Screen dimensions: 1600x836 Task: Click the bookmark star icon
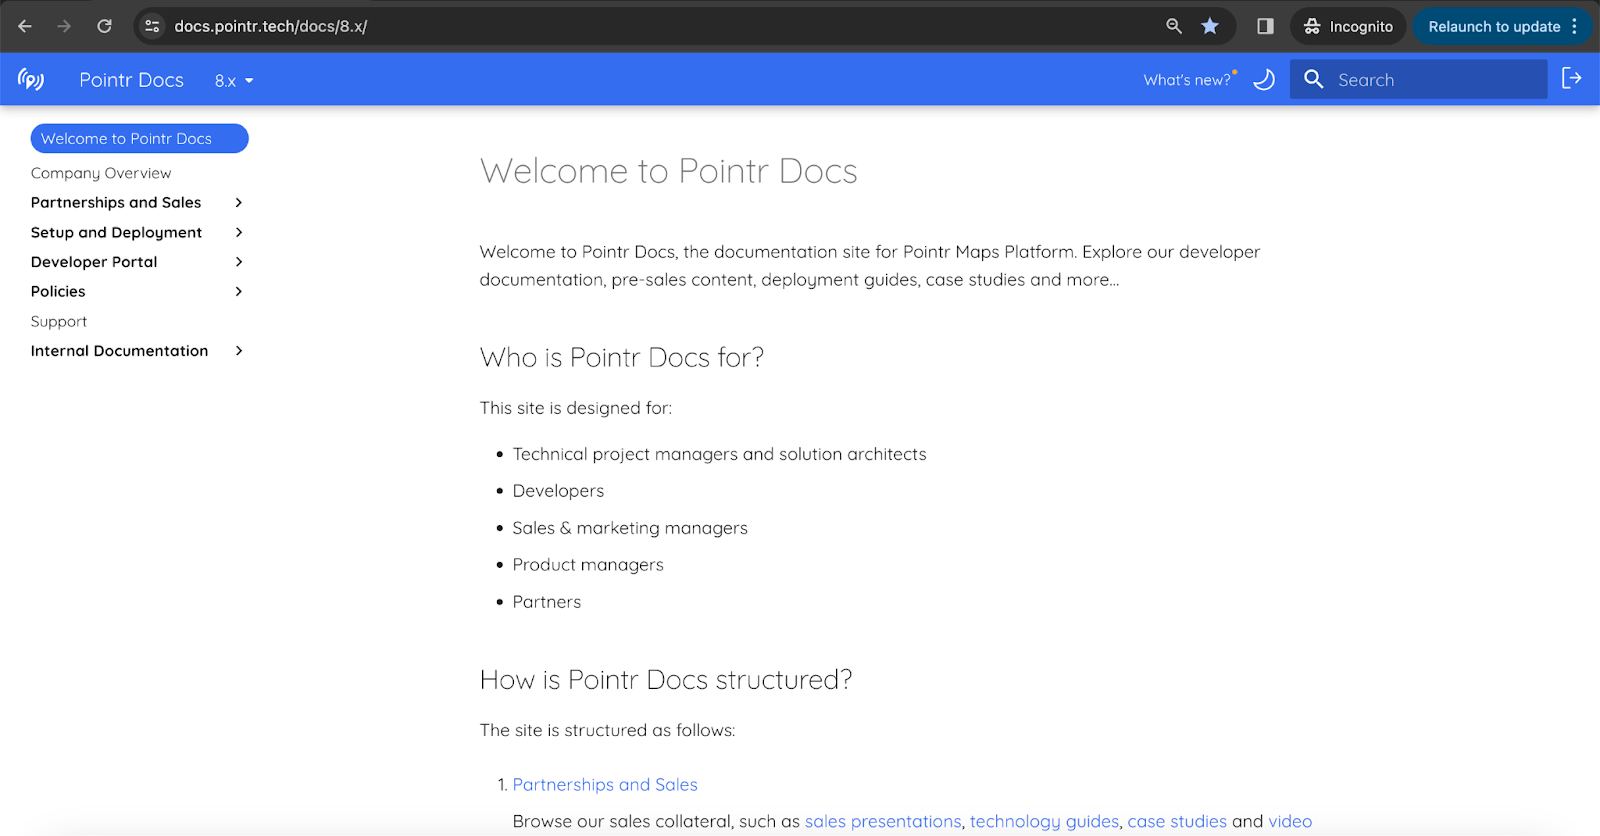click(x=1210, y=26)
